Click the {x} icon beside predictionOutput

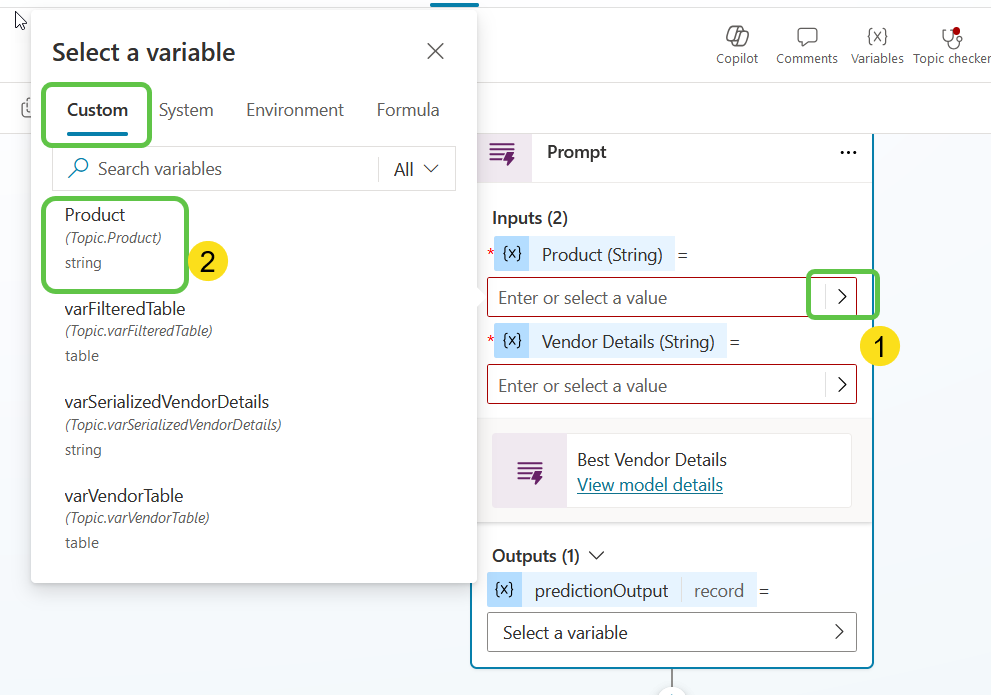point(505,590)
